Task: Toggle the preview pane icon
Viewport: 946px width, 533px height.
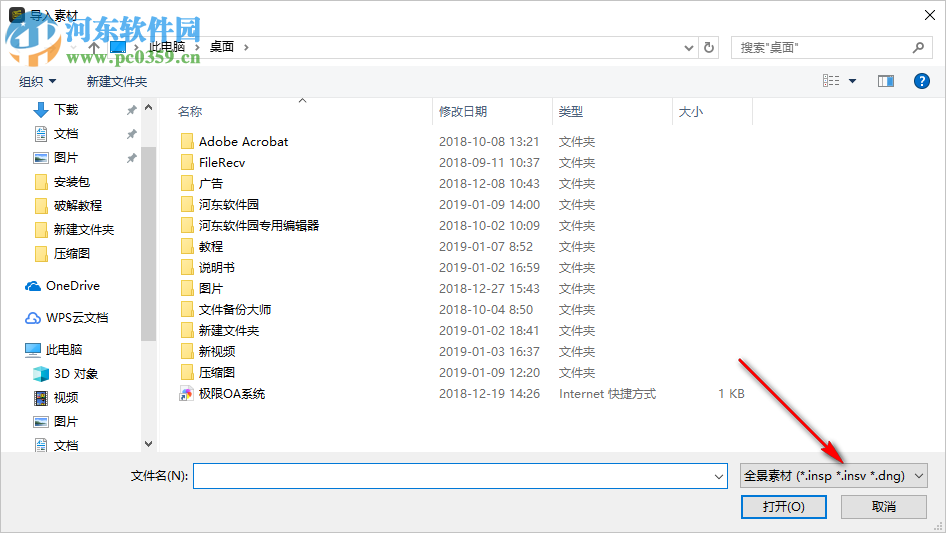Action: 886,81
